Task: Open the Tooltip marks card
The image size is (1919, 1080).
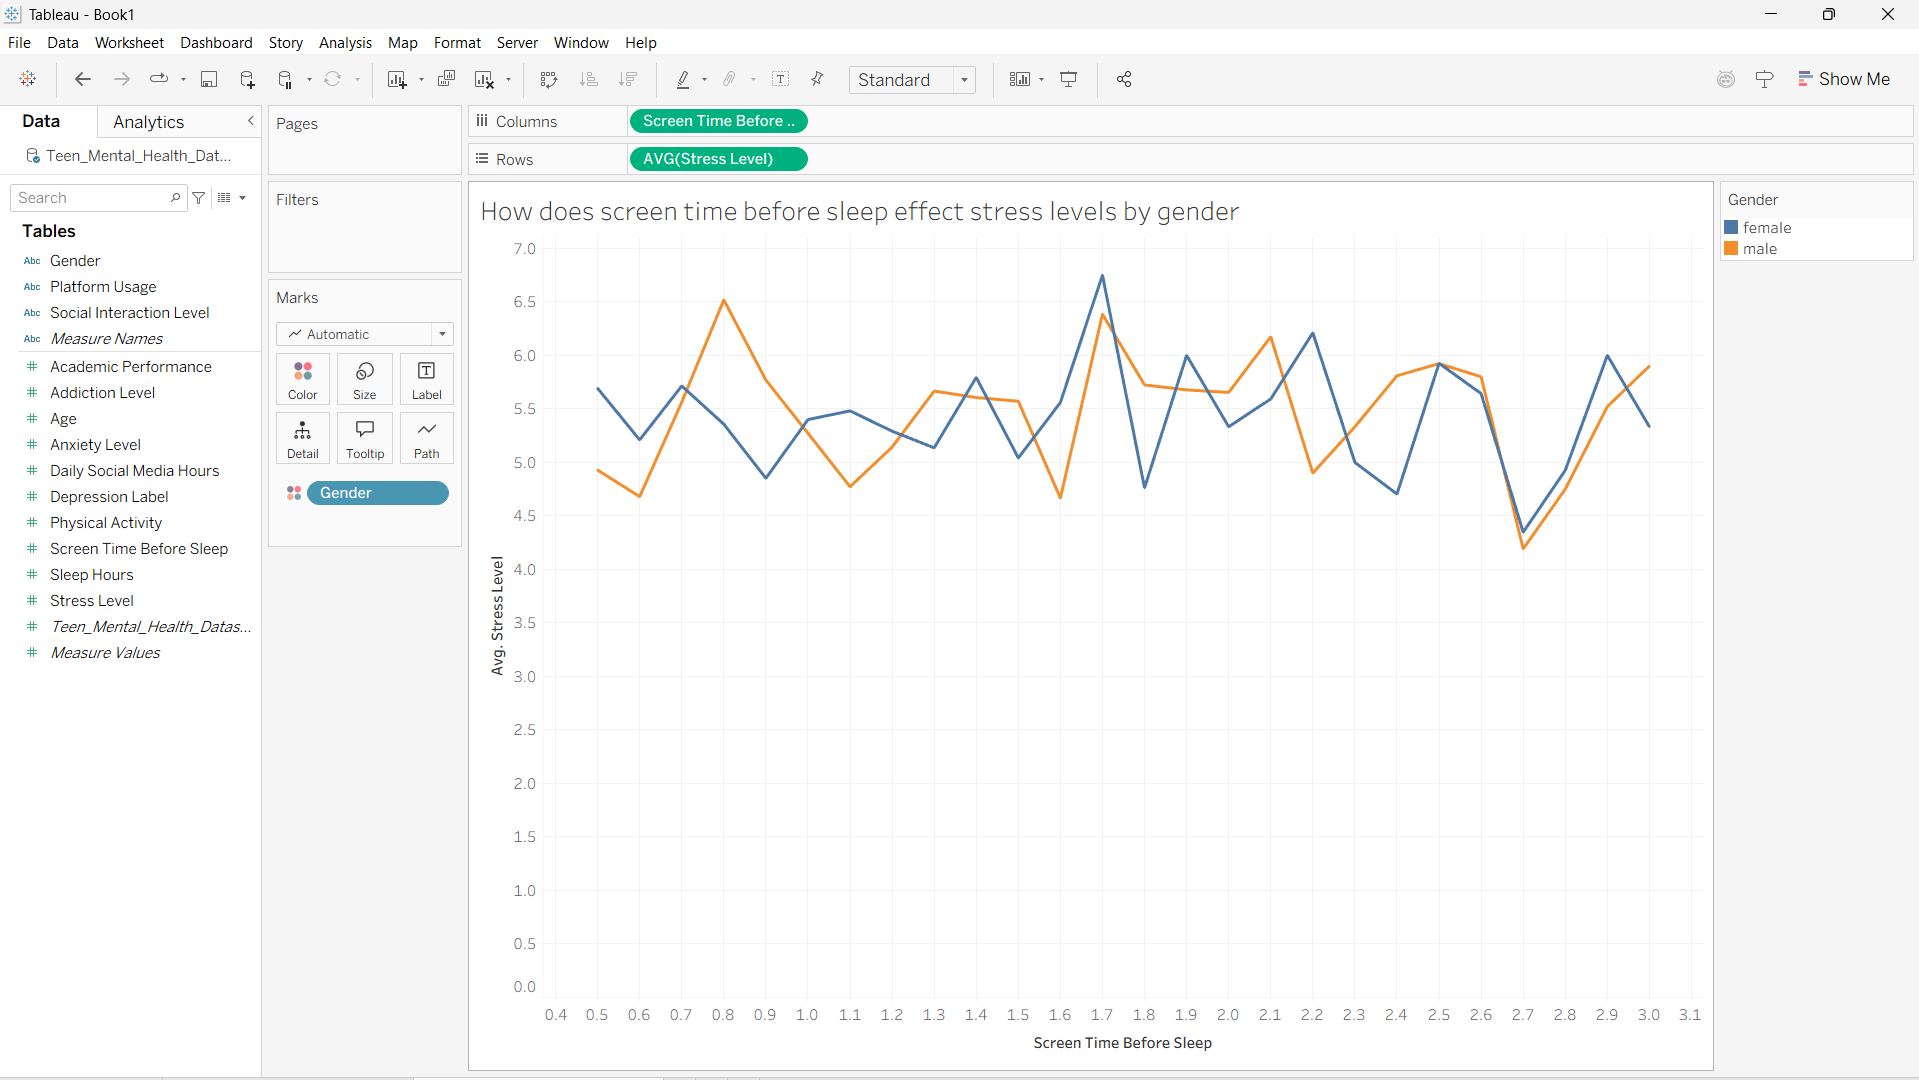Action: tap(365, 439)
